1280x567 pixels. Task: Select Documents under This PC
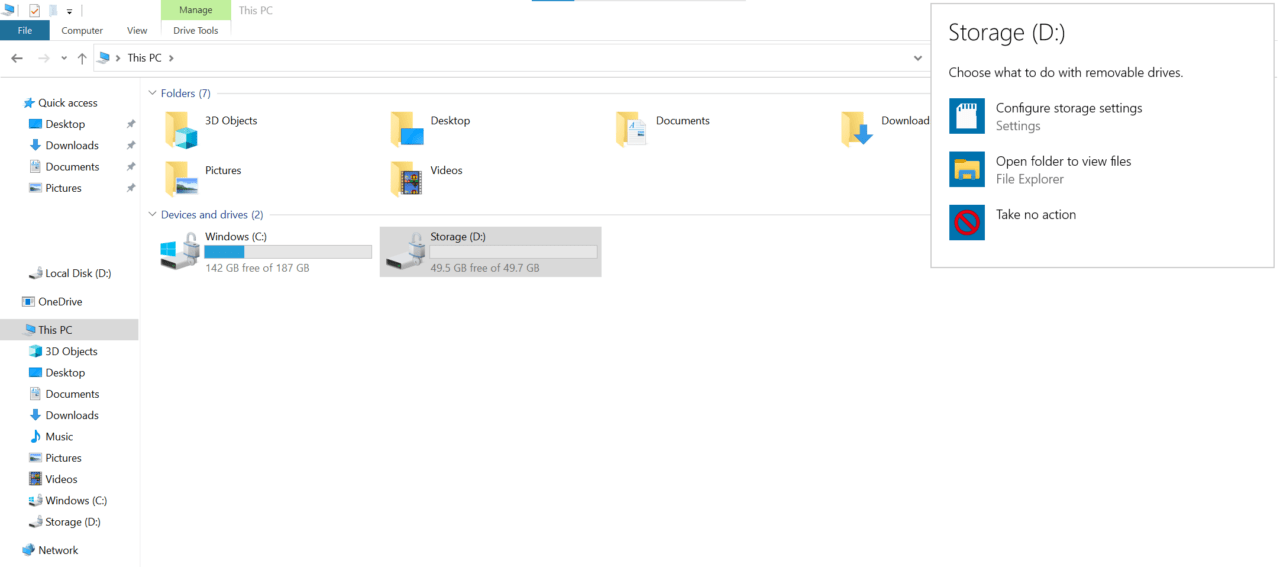coord(72,394)
